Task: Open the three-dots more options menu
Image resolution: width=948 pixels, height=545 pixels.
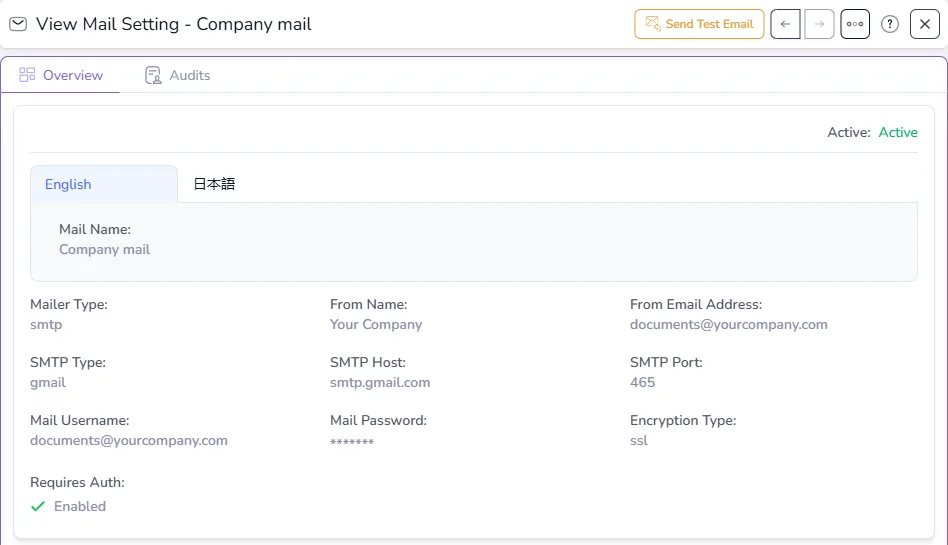Action: (x=855, y=24)
